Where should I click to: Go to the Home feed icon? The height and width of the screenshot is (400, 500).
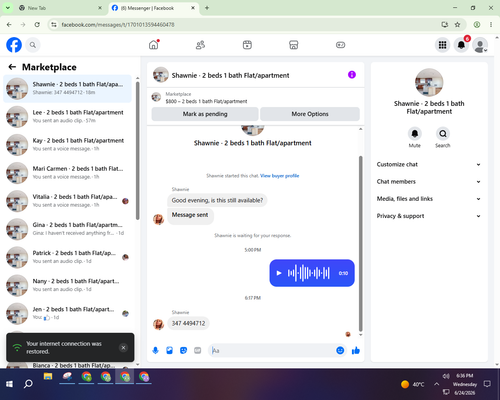pos(154,45)
